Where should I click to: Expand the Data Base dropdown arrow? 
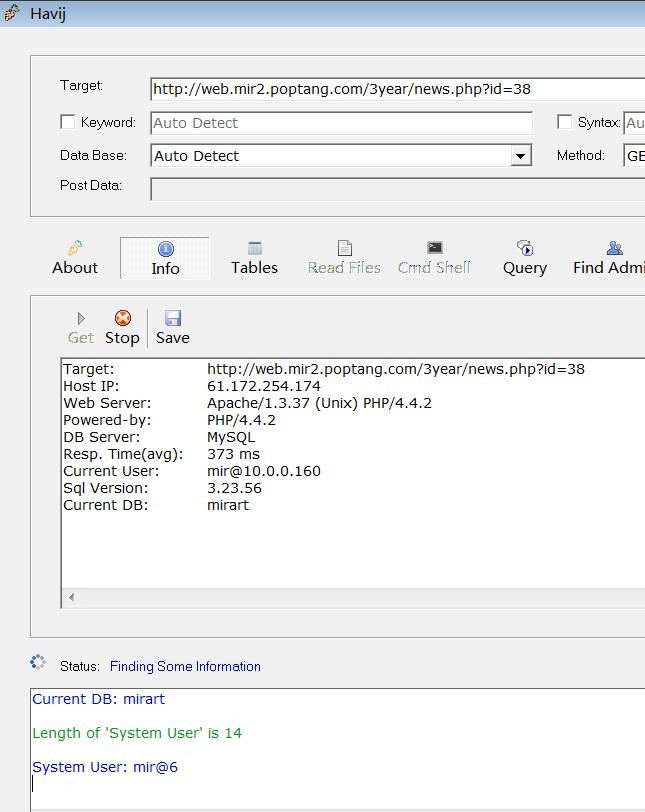pos(521,155)
